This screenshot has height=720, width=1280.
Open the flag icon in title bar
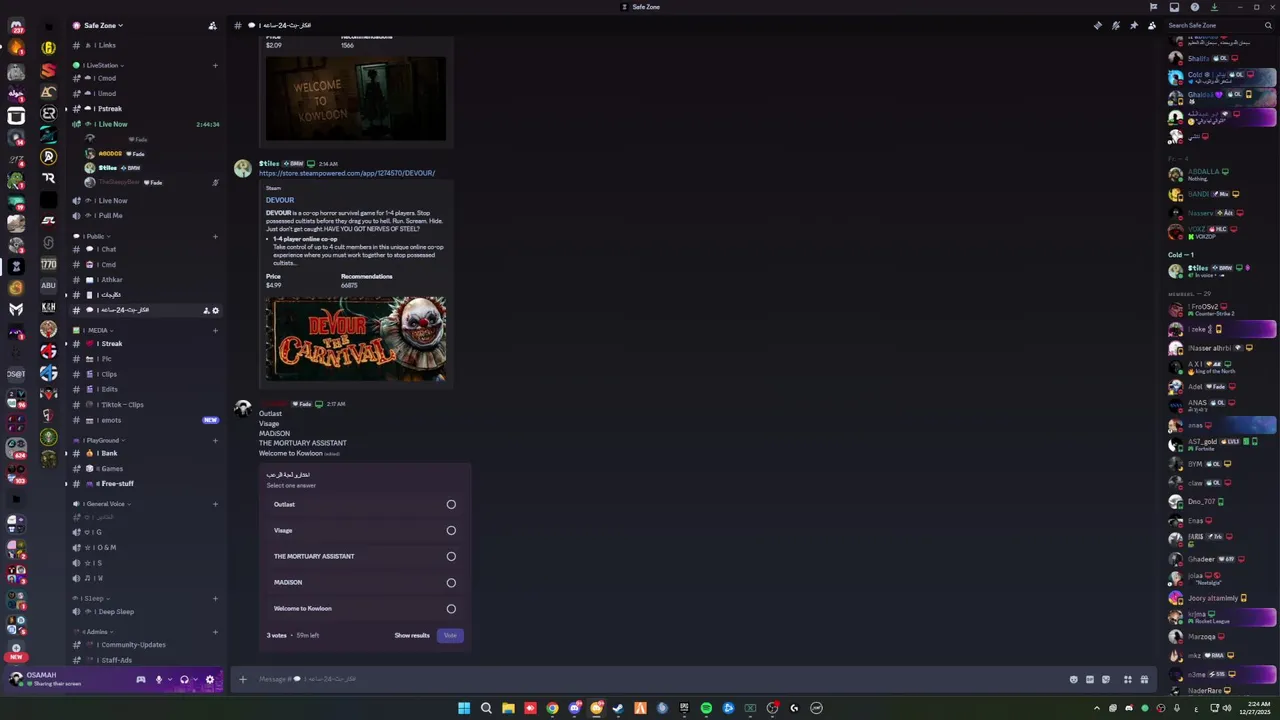point(1153,7)
